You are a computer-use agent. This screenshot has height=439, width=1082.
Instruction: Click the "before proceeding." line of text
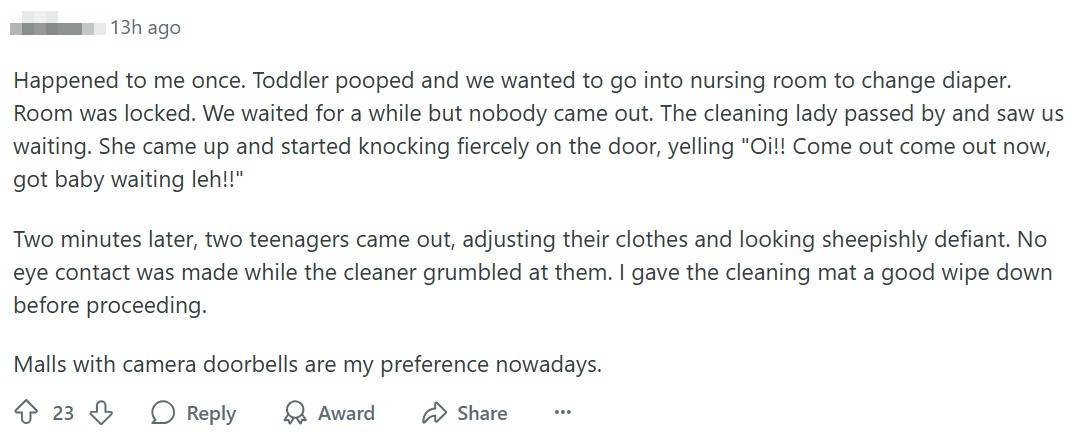coord(110,306)
